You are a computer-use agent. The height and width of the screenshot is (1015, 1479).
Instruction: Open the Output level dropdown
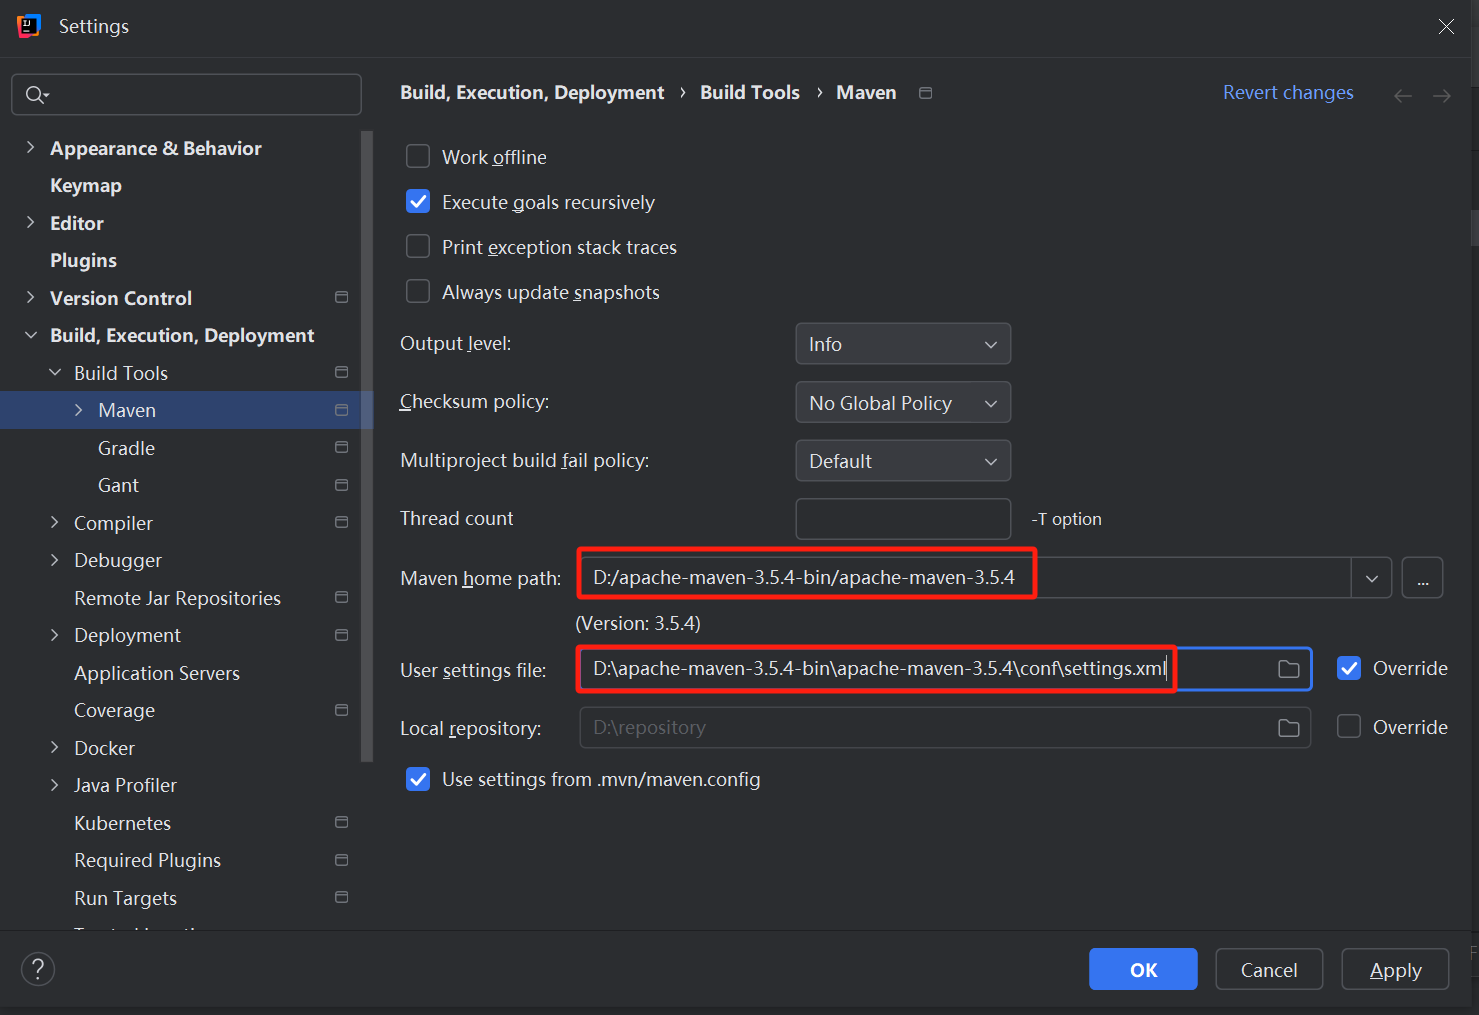point(903,344)
